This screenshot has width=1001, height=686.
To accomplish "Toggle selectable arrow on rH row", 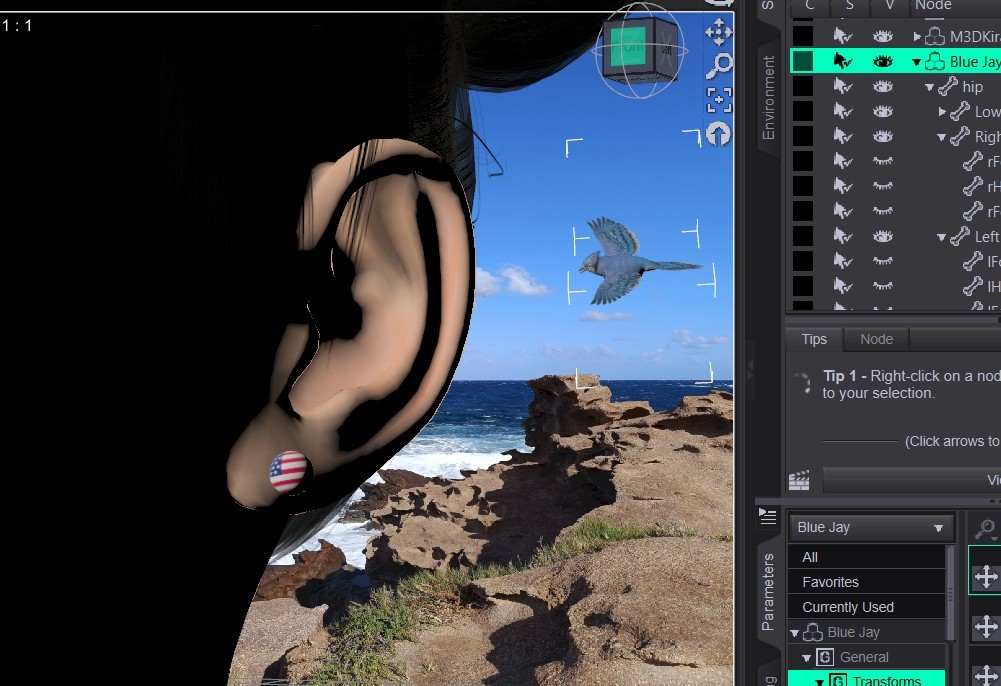I will pos(843,186).
